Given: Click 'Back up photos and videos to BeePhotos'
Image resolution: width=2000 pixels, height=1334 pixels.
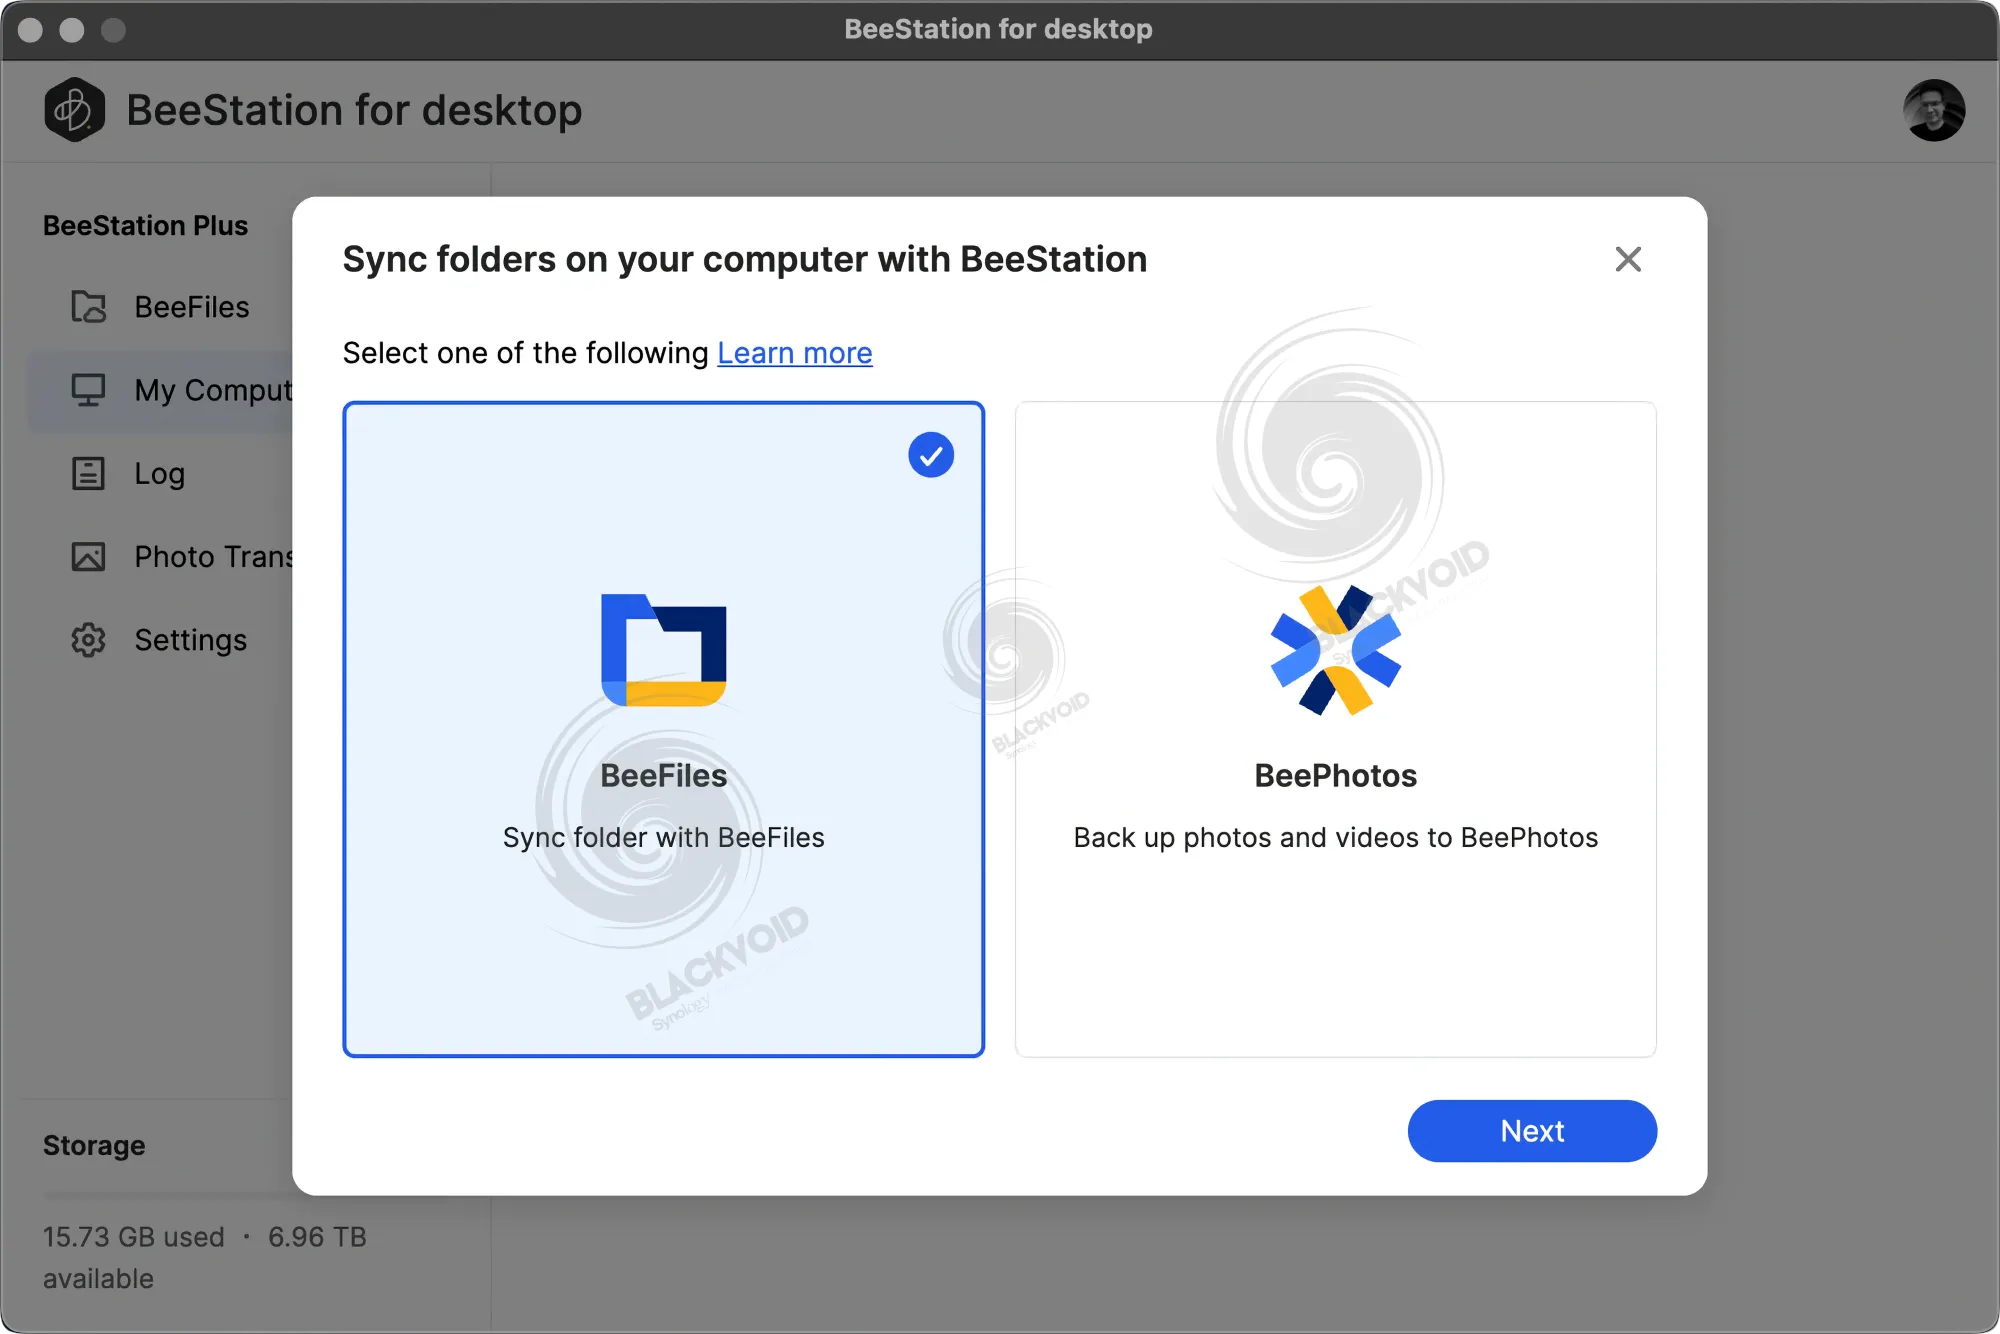Looking at the screenshot, I should pyautogui.click(x=1335, y=837).
